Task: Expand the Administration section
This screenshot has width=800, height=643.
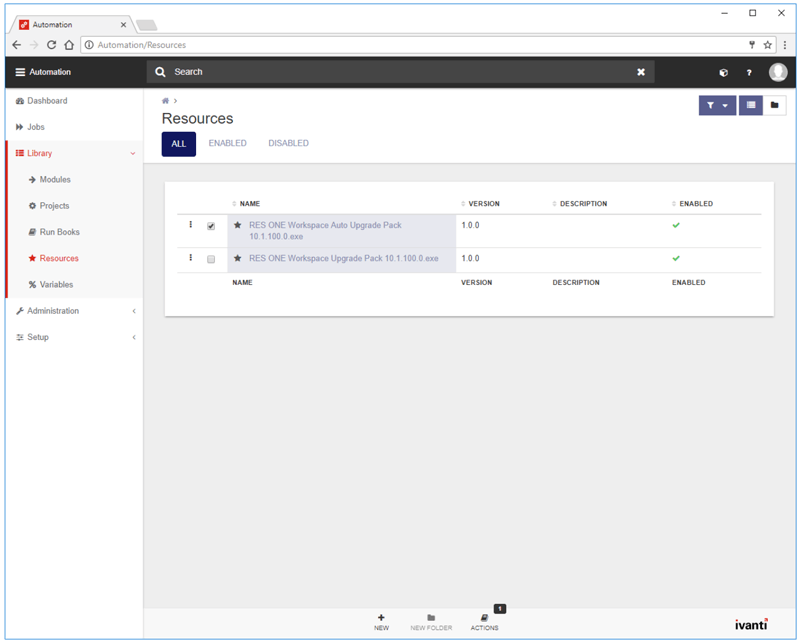Action: pos(74,311)
